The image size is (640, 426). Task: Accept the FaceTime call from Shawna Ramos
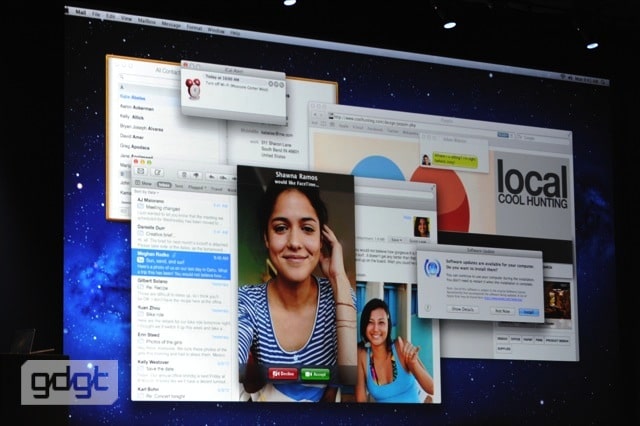(315, 375)
